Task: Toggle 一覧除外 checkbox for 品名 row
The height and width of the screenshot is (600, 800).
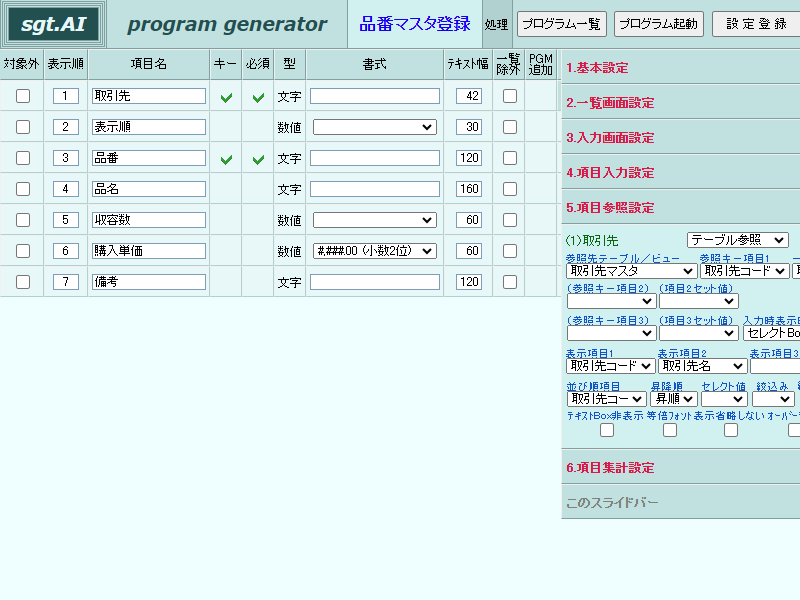Action: (510, 189)
